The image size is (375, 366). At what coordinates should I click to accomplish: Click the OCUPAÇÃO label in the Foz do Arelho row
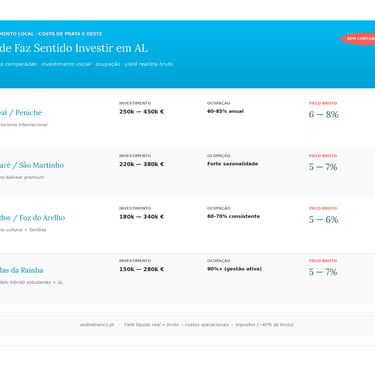click(219, 208)
